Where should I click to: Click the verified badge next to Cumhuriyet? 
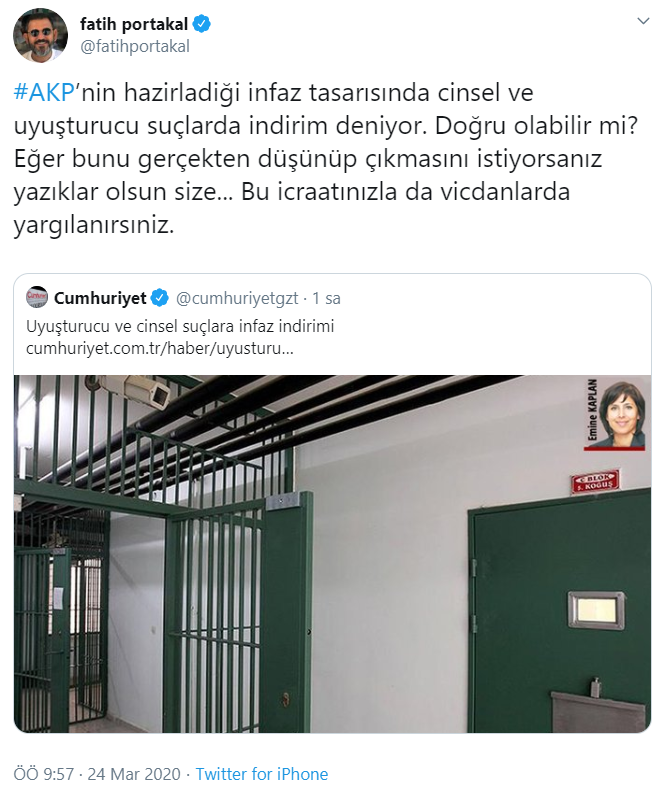[160, 298]
